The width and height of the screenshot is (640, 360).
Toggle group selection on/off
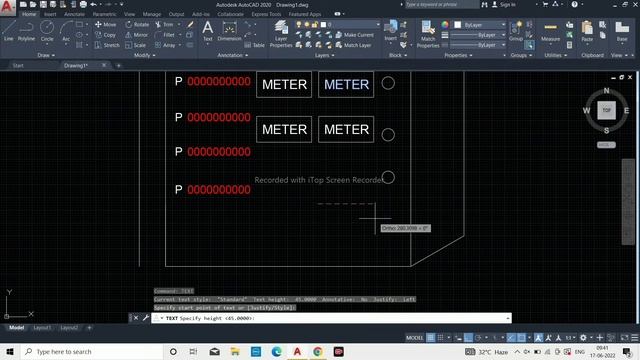click(529, 45)
